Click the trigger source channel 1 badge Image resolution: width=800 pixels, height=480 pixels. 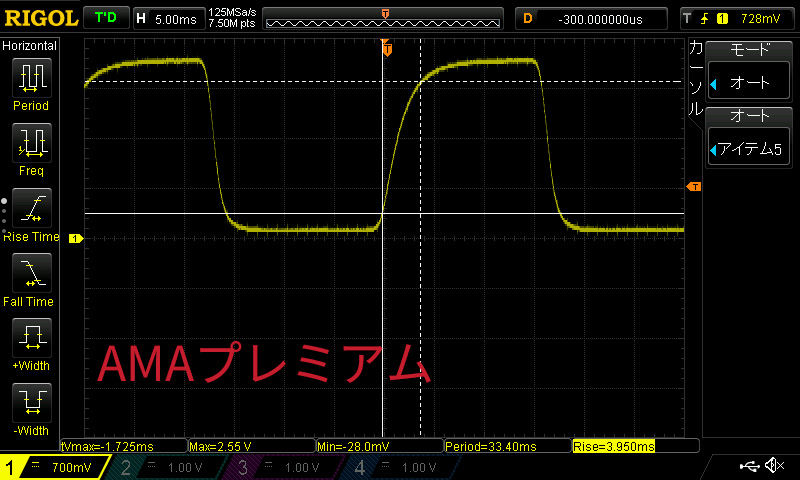click(722, 19)
